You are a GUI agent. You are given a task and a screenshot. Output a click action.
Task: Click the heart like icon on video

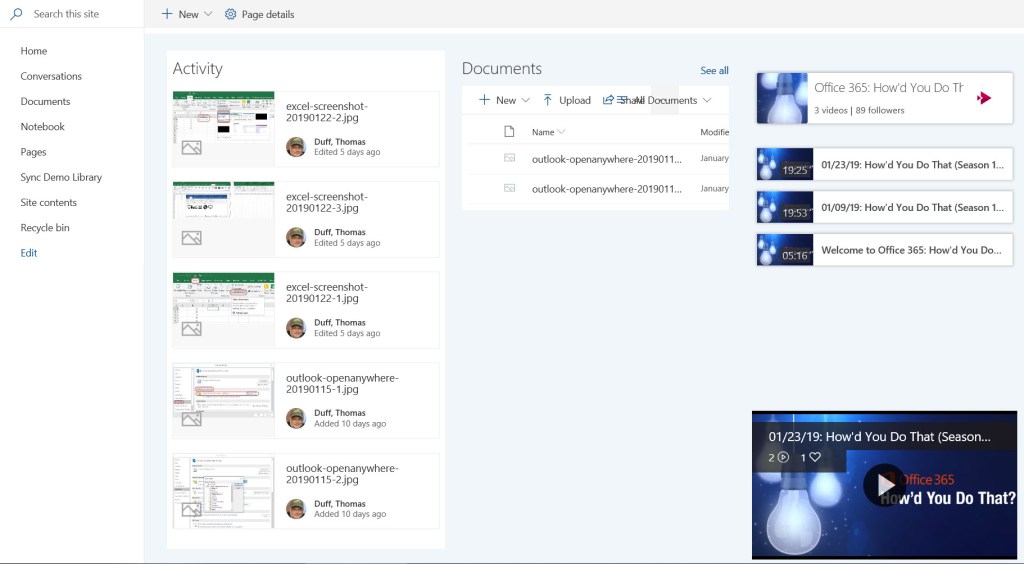(x=815, y=457)
